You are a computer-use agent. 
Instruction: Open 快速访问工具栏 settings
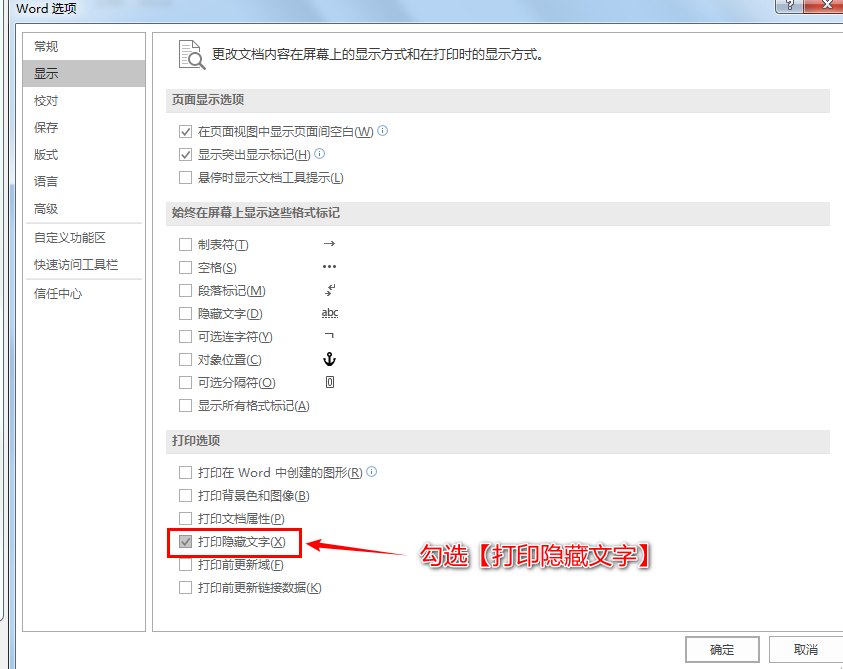pyautogui.click(x=84, y=265)
